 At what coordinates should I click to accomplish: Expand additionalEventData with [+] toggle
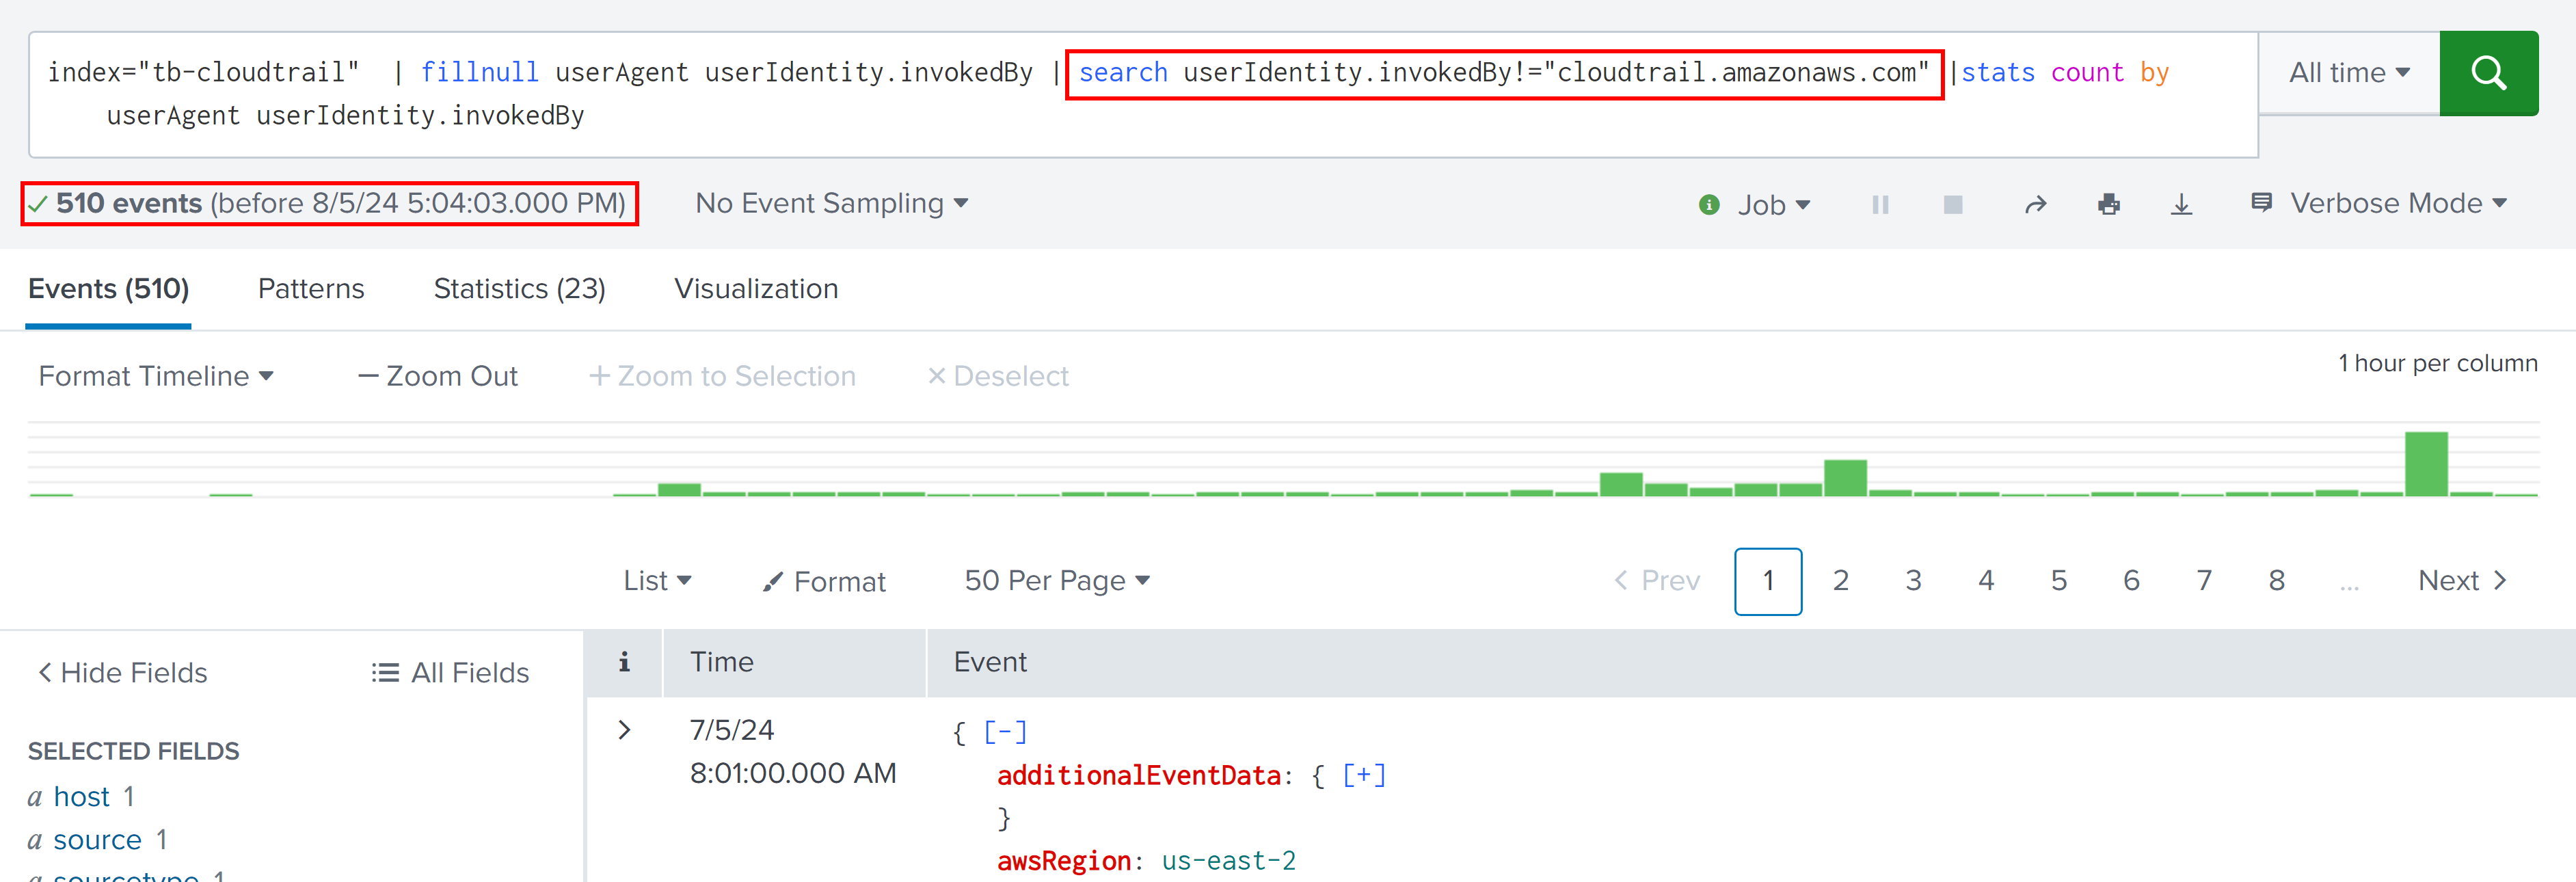pyautogui.click(x=1363, y=775)
